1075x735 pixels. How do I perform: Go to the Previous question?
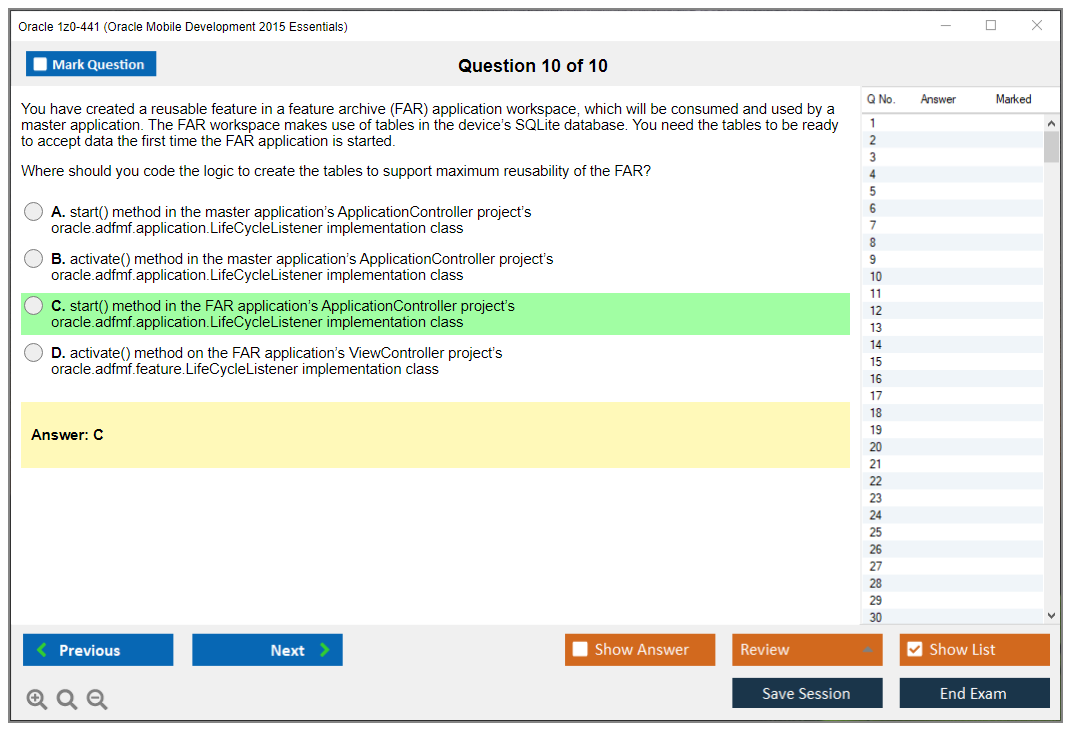(98, 649)
